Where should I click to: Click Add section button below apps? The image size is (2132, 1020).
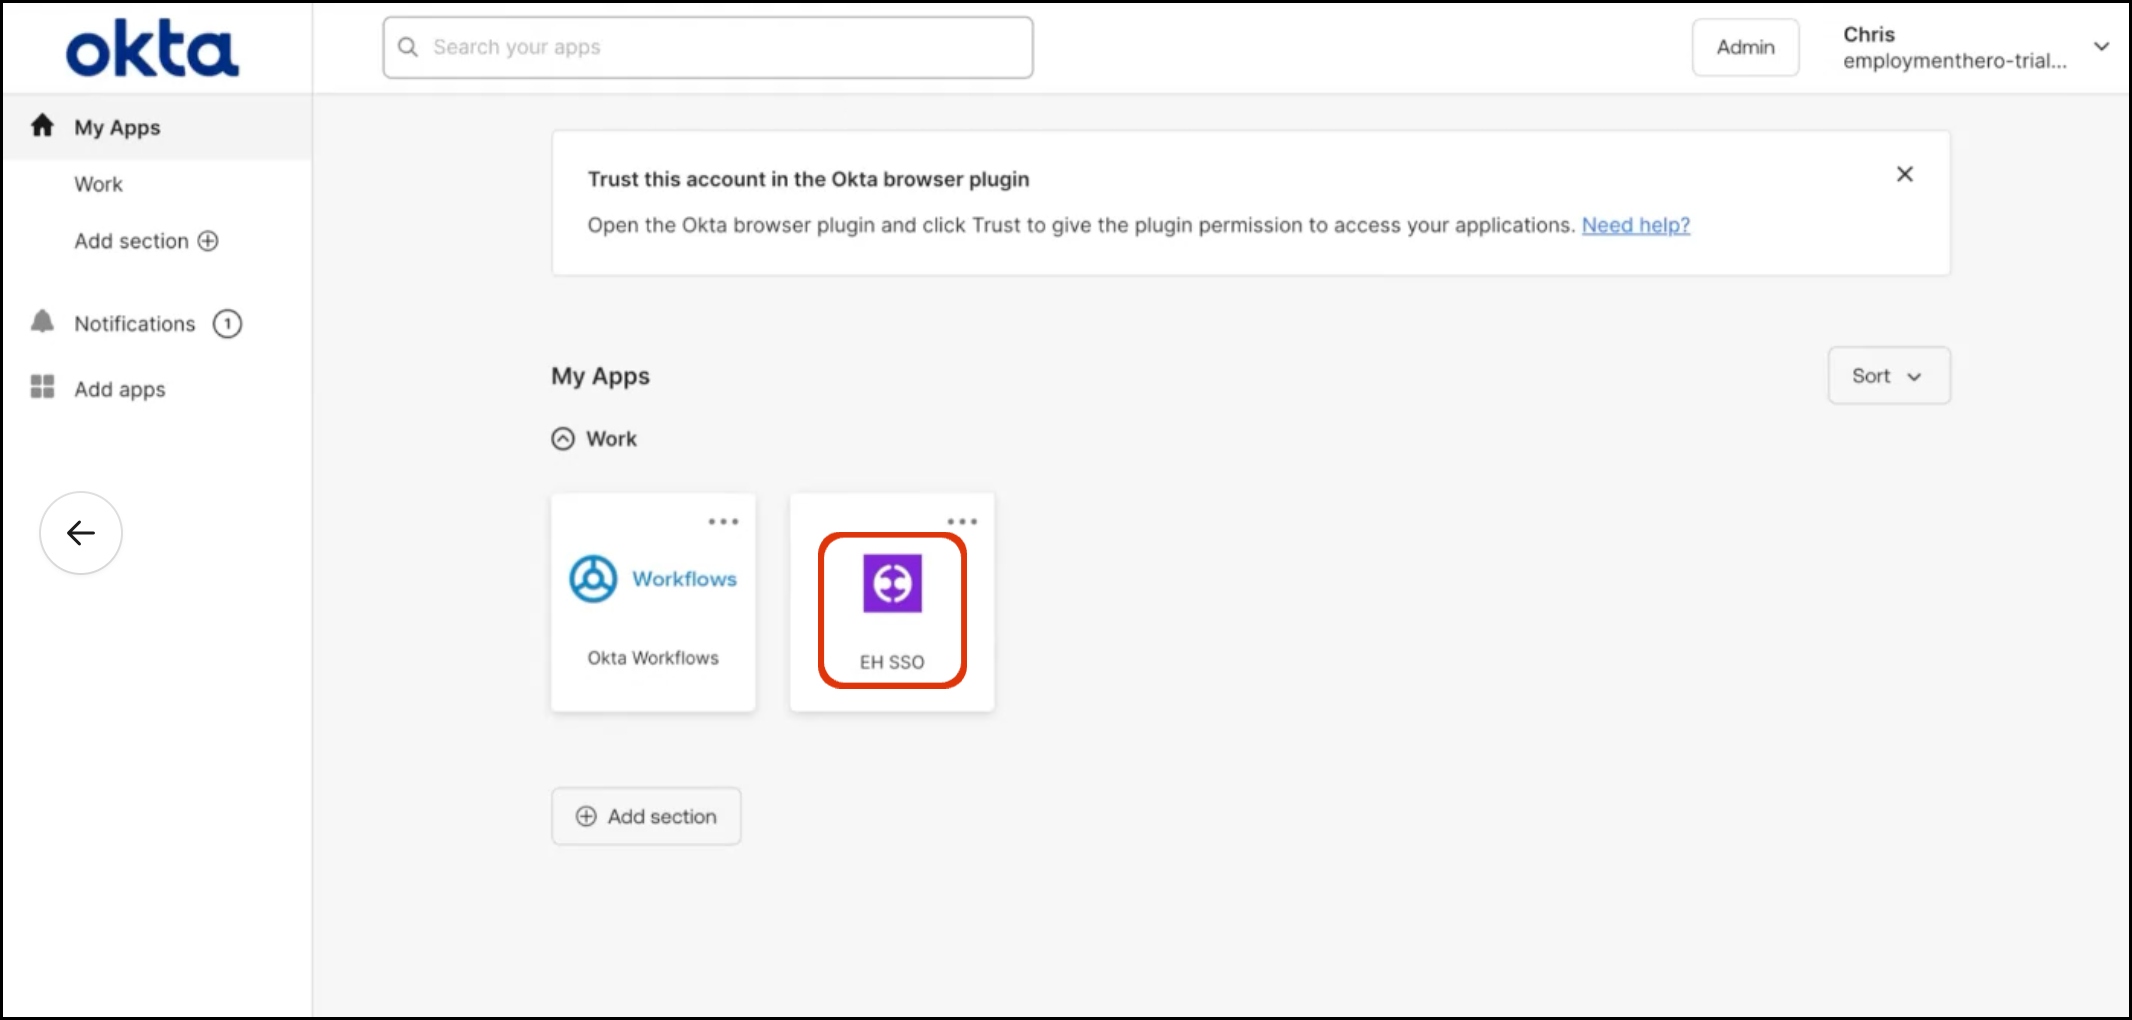(x=646, y=816)
